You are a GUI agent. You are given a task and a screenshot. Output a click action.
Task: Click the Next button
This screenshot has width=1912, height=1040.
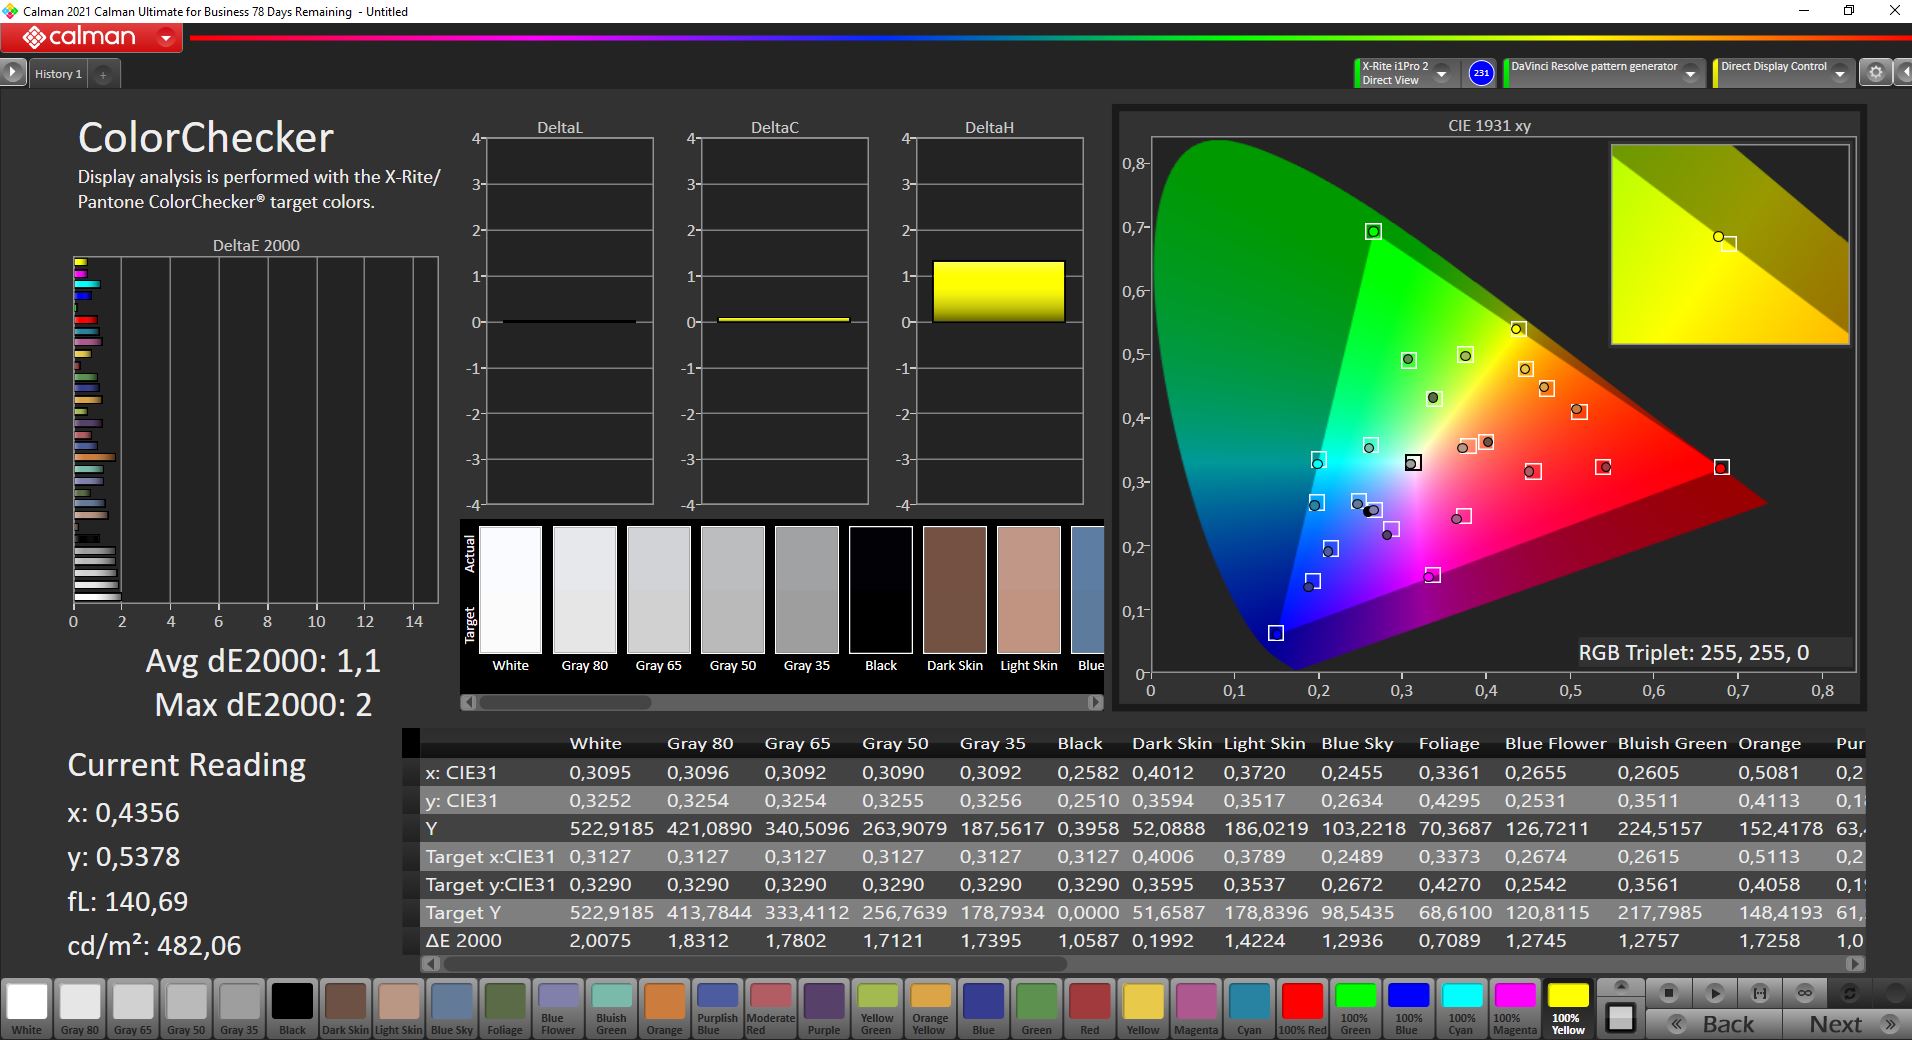pos(1848,1024)
